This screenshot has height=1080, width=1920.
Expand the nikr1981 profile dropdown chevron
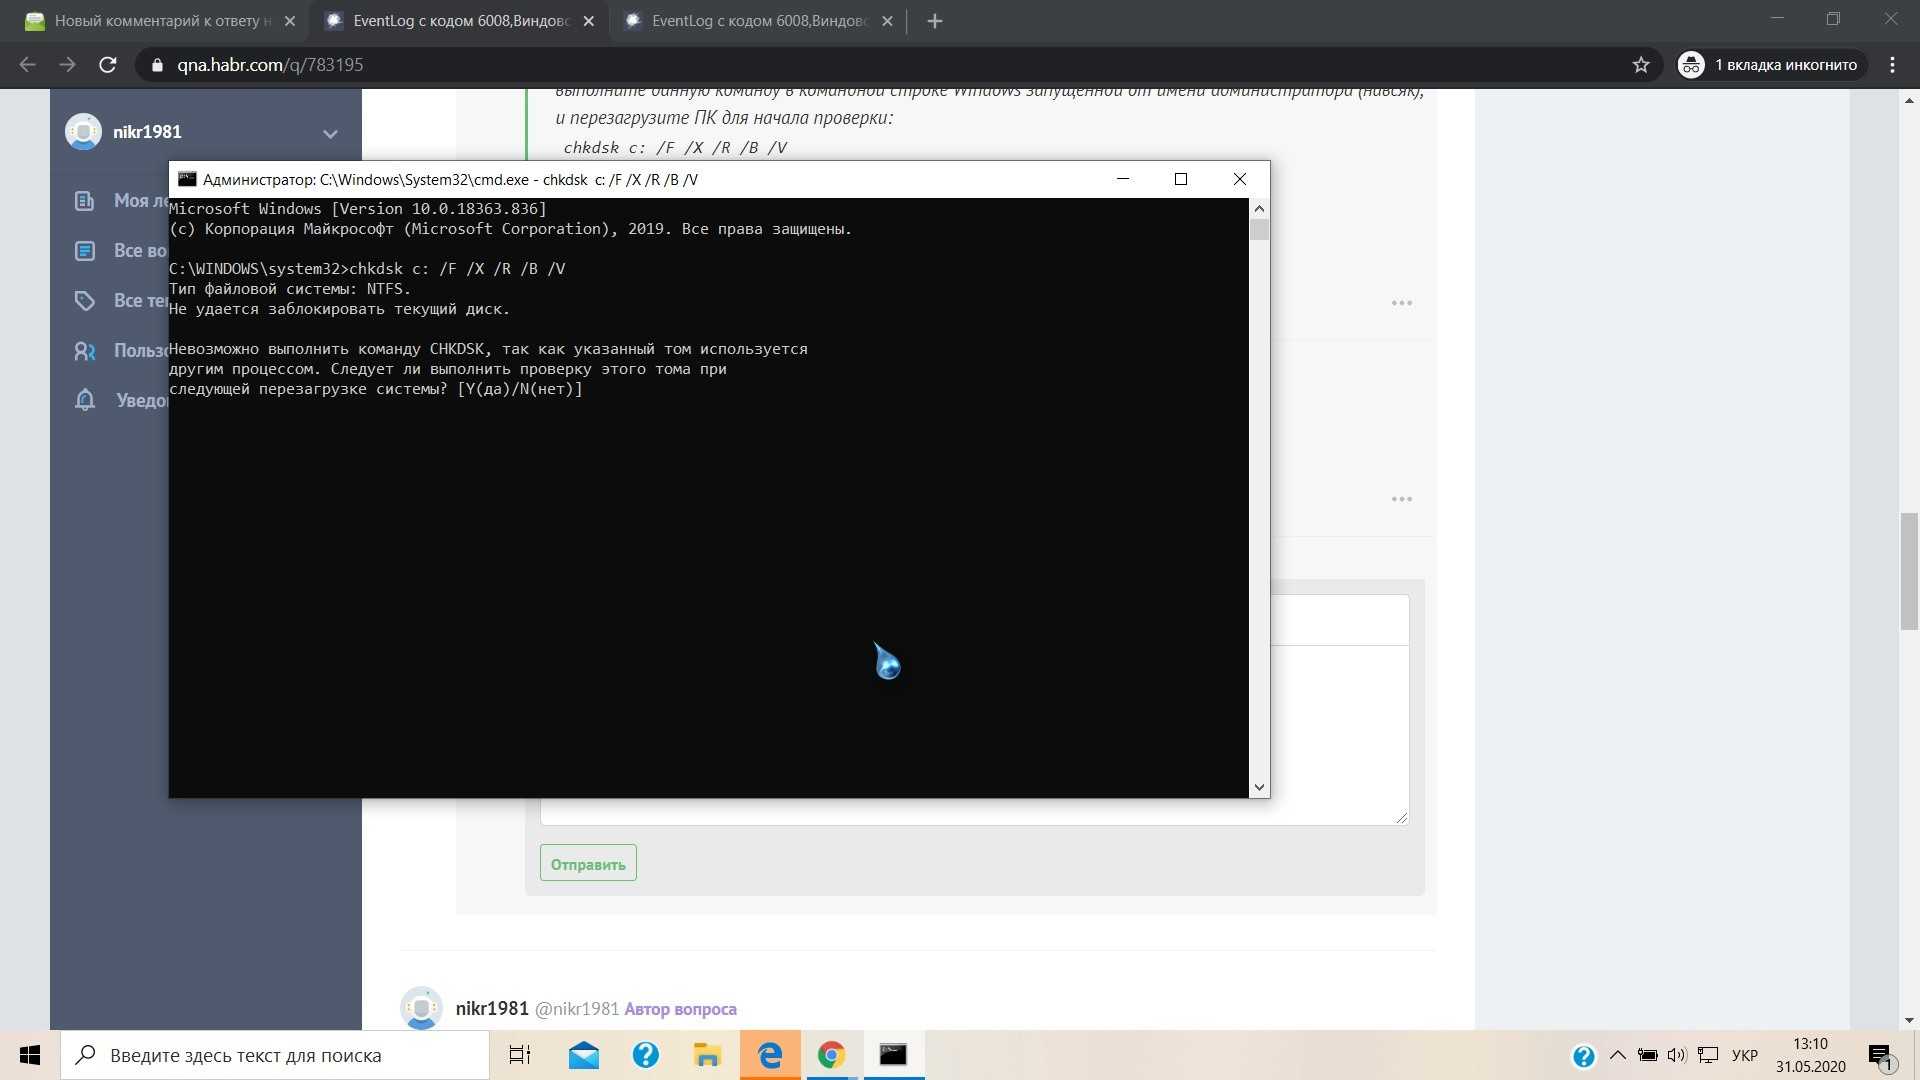pyautogui.click(x=330, y=133)
